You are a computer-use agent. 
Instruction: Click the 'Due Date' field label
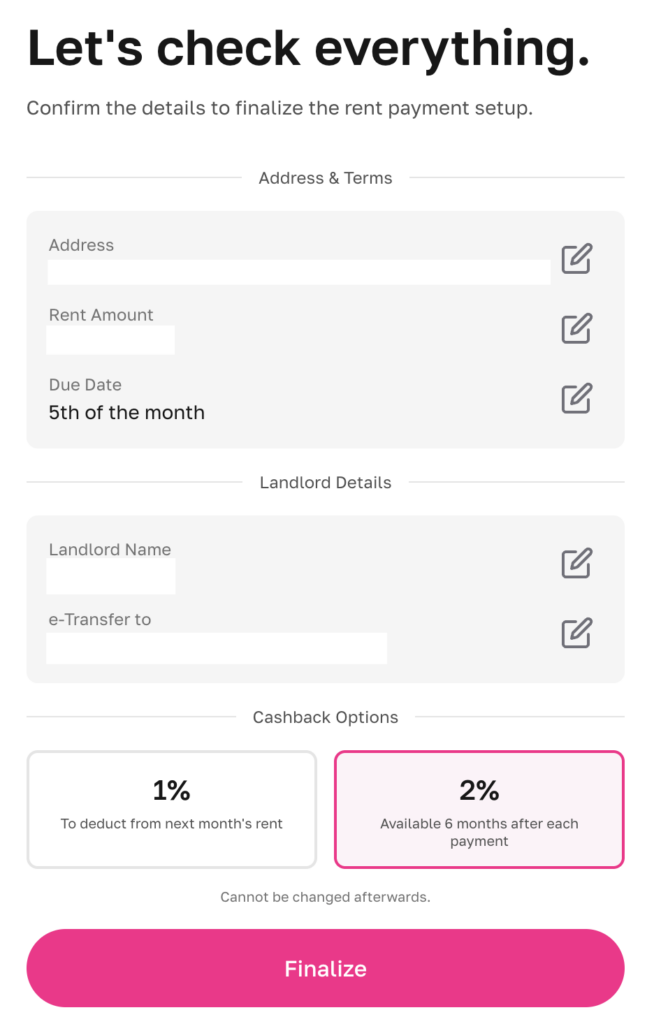(85, 385)
